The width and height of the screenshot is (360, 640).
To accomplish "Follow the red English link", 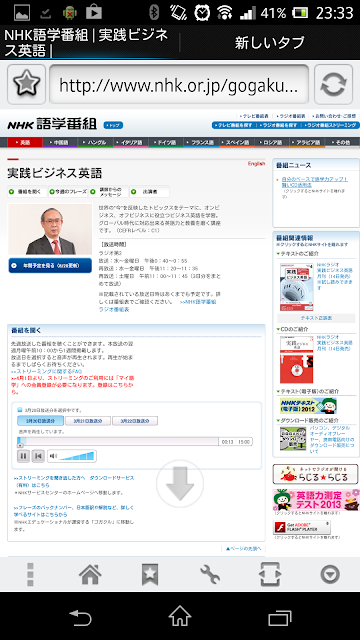I will 256,164.
